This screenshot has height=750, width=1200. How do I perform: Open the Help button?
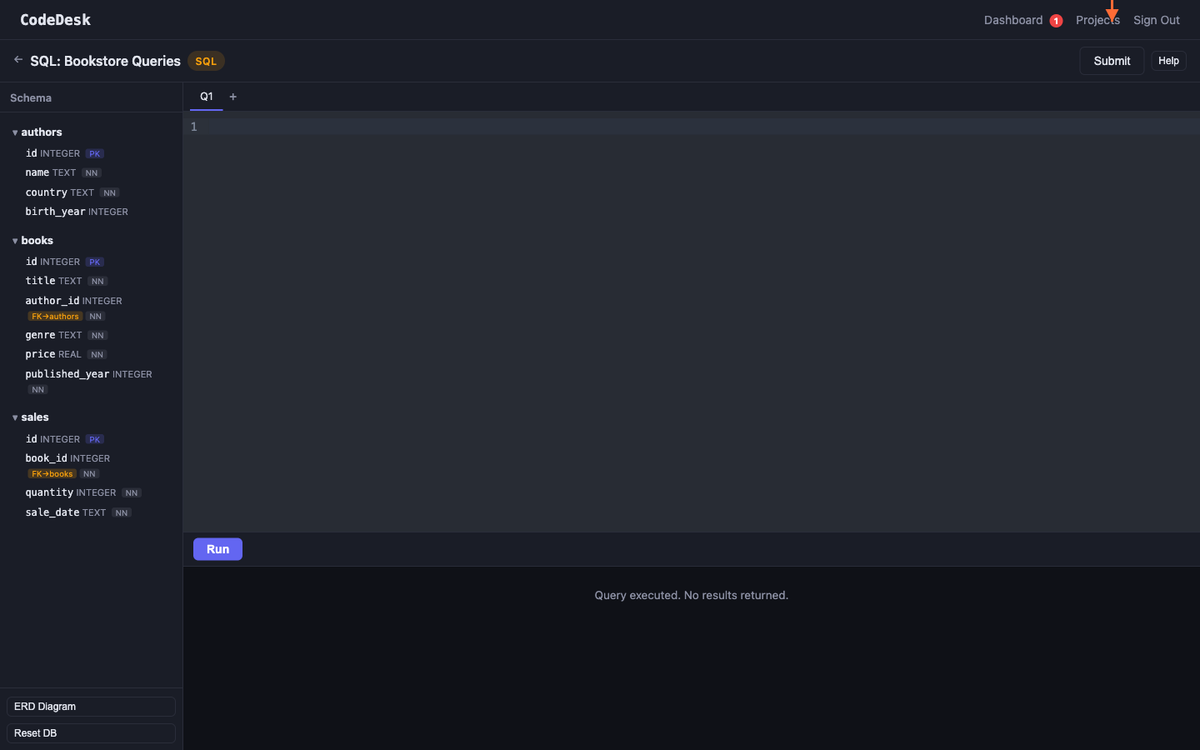click(1168, 61)
